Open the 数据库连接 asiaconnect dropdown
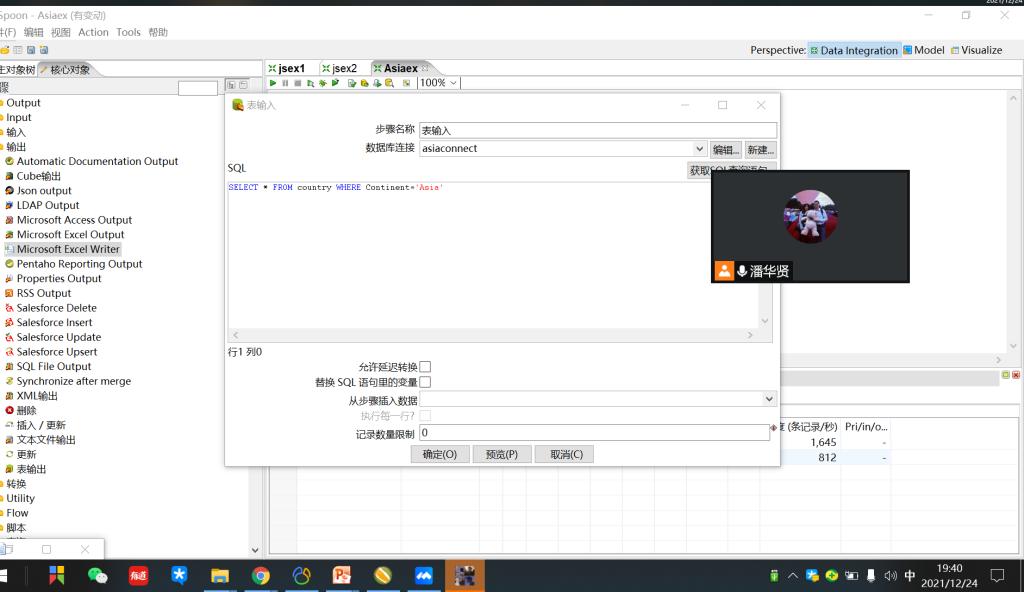Screen dimensions: 1024x592 (699, 148)
